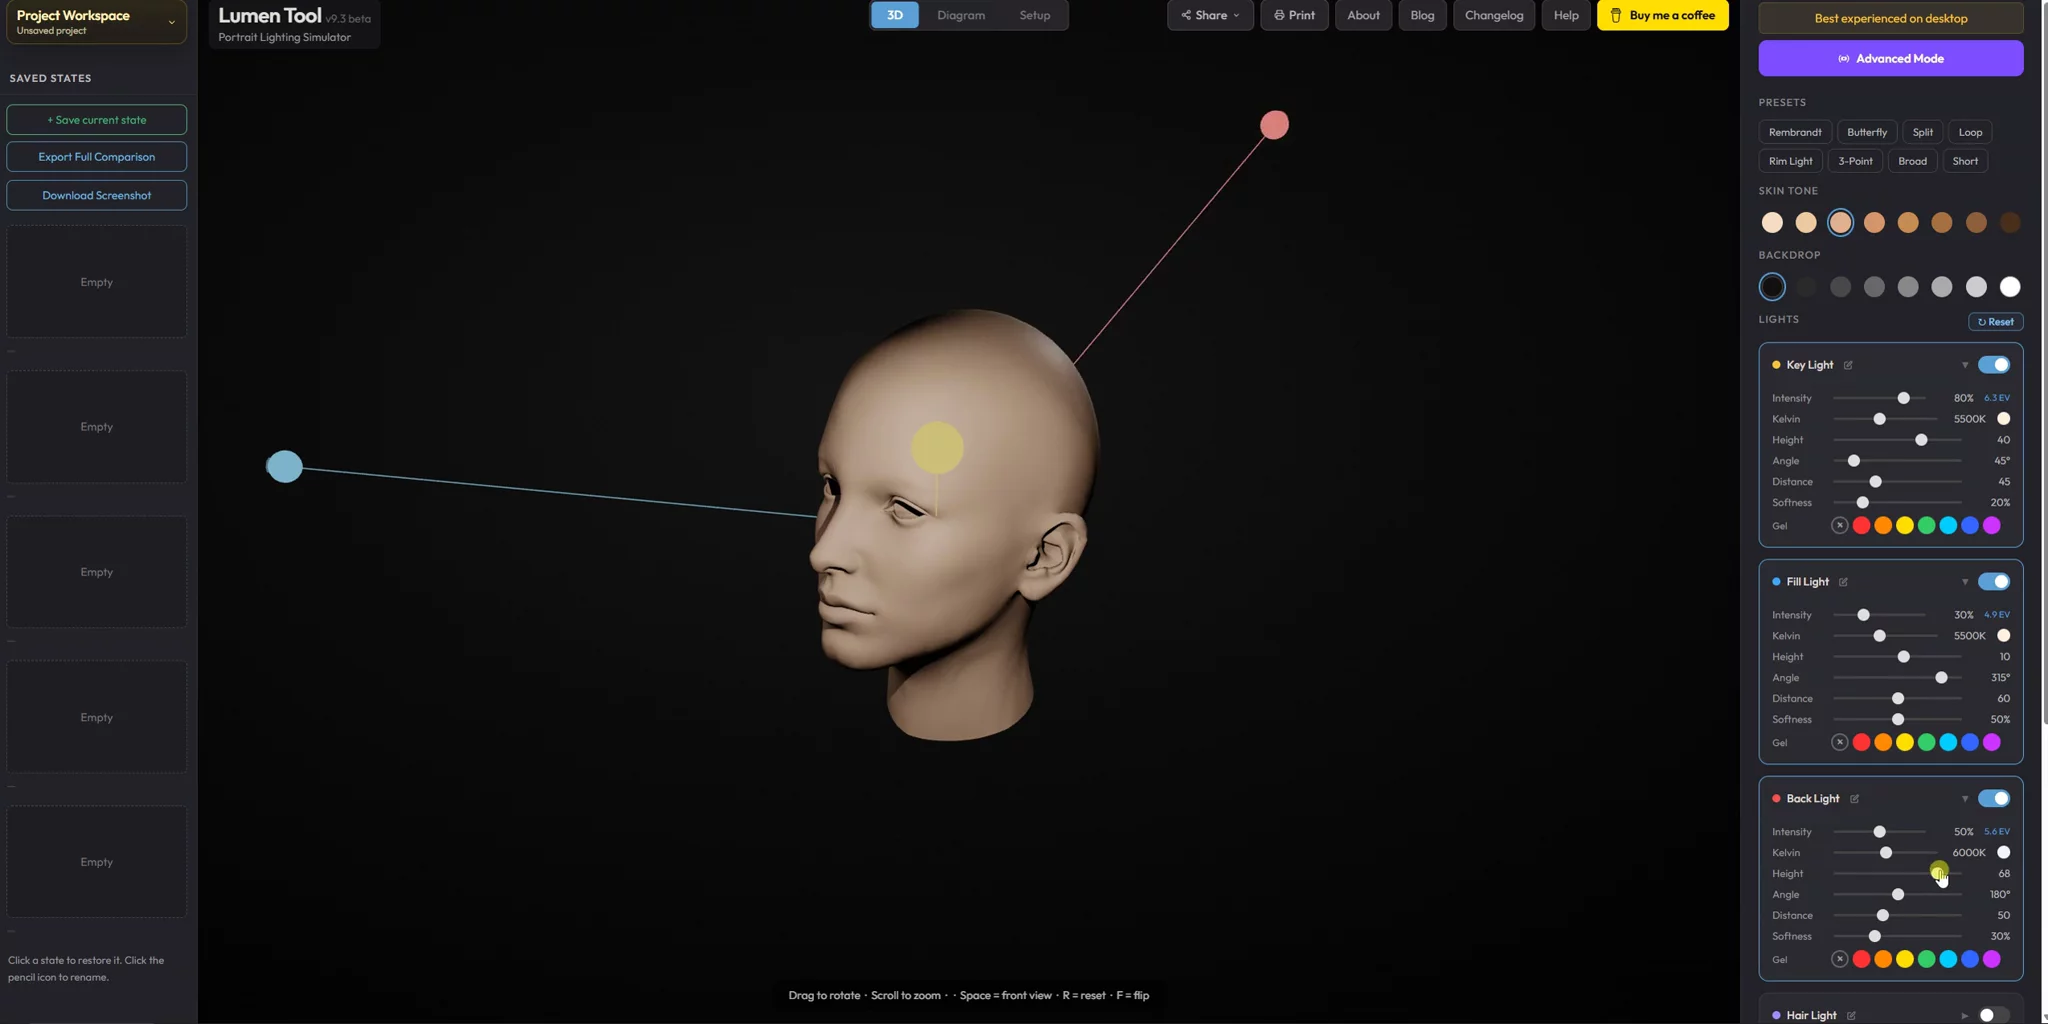This screenshot has height=1024, width=2048.
Task: Switch to the Setup tab
Action: pos(1035,15)
